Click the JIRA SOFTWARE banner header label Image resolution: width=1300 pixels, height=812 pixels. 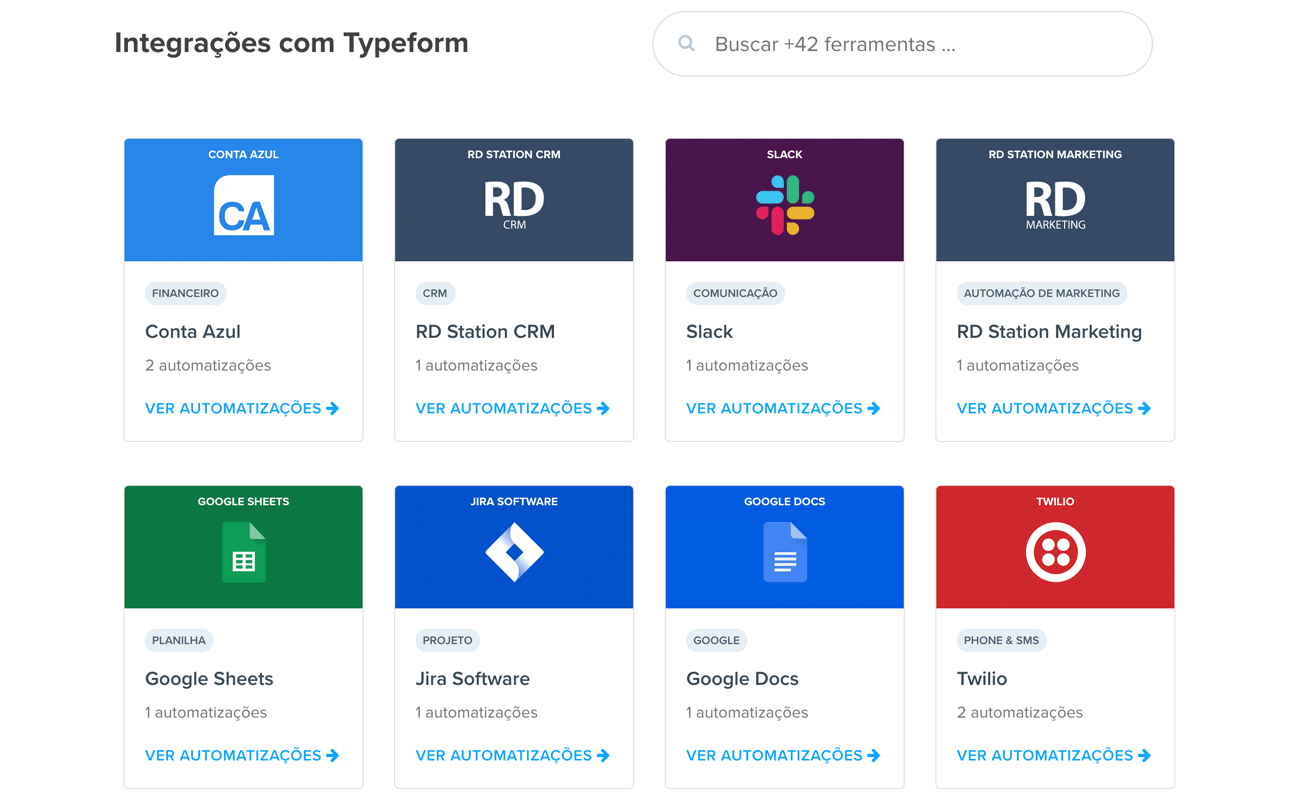514,501
